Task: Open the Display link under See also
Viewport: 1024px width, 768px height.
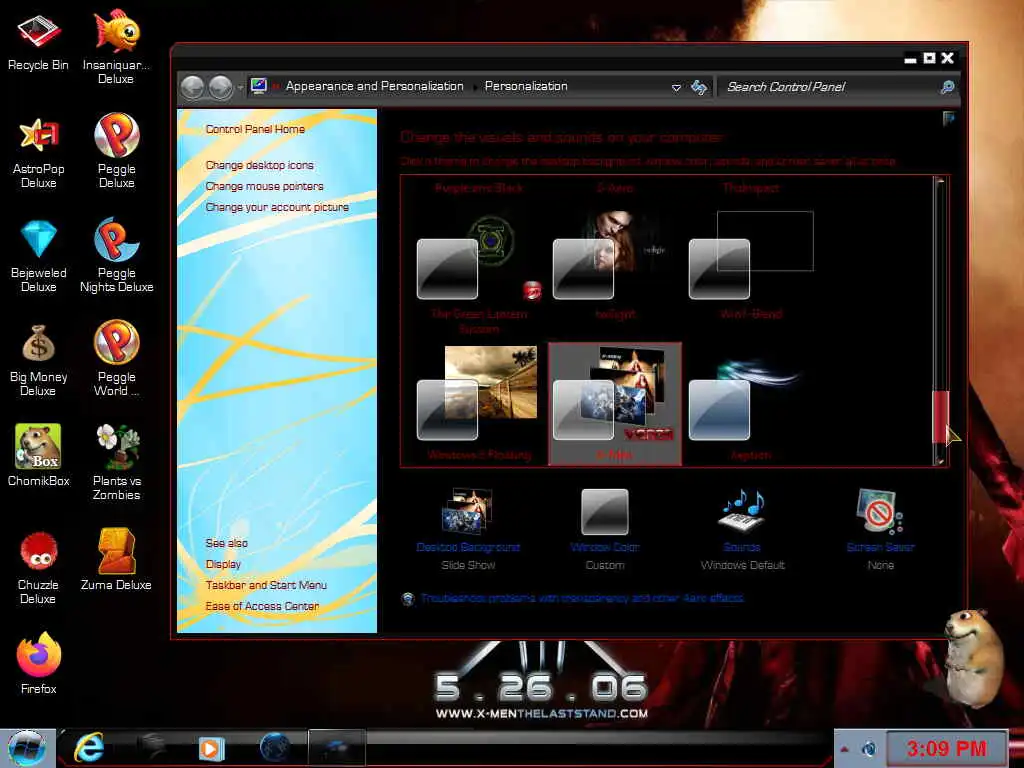Action: coord(223,564)
